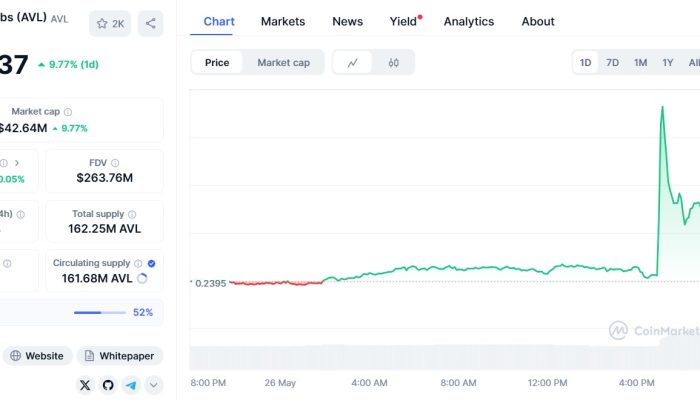Switch to line chart view icon
This screenshot has height=400, width=700.
click(x=353, y=63)
